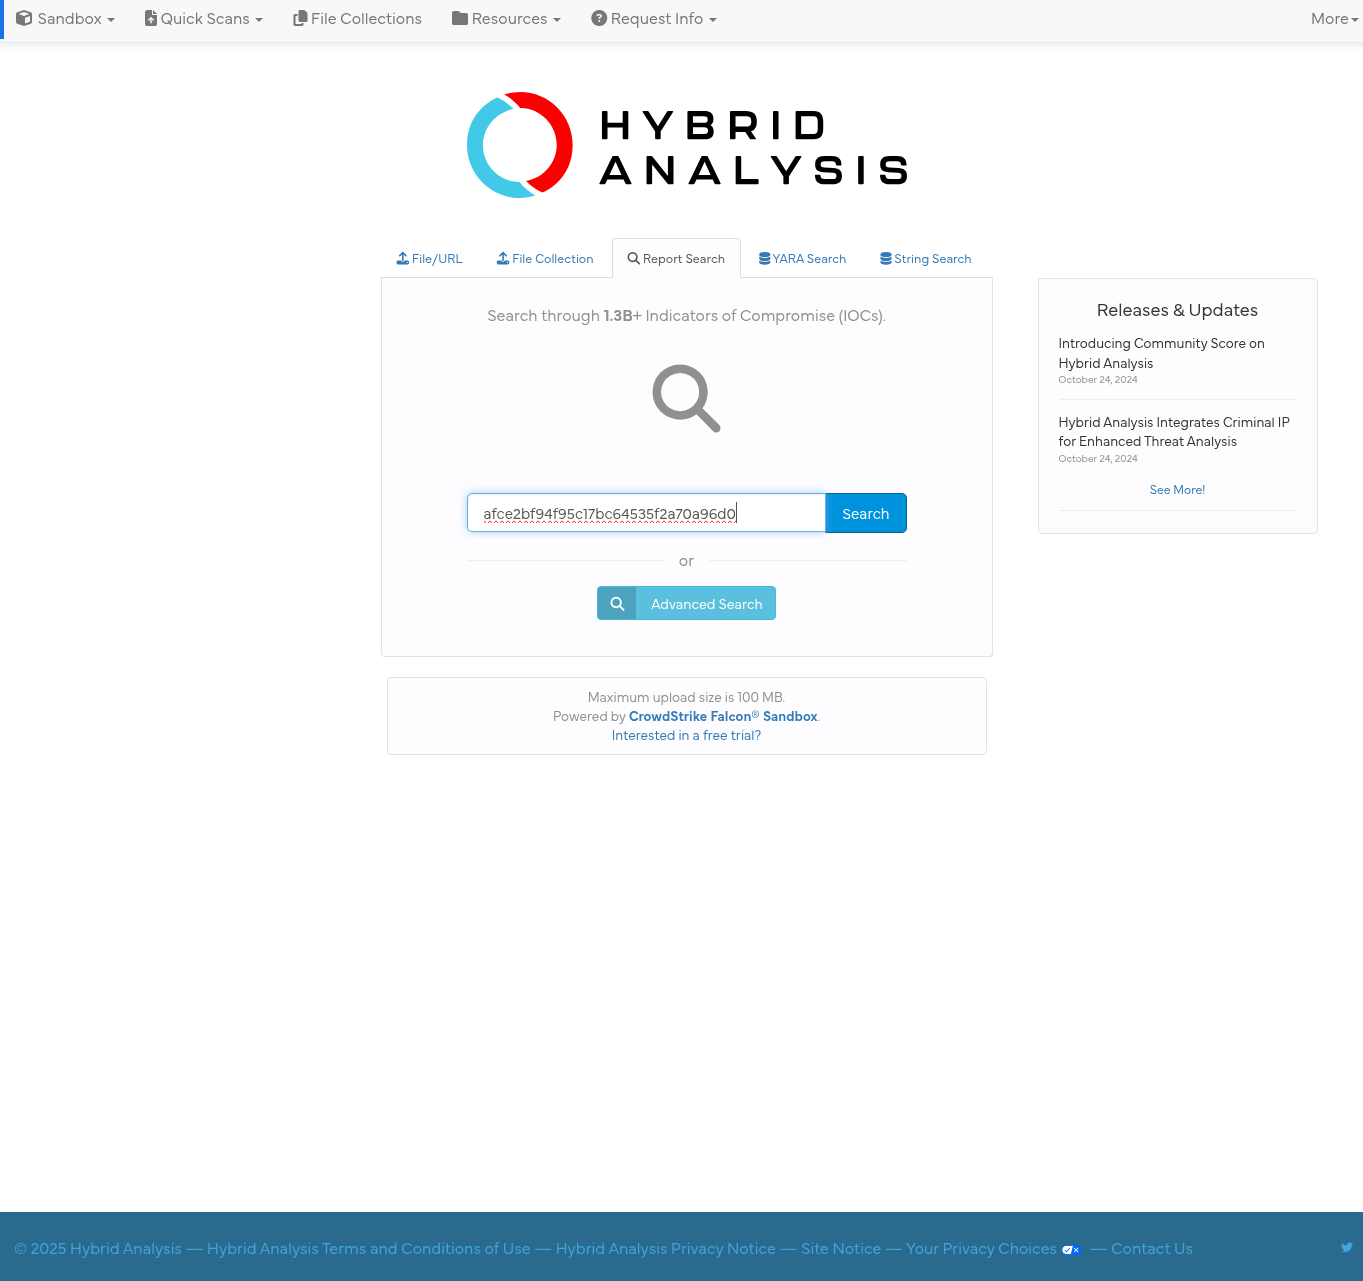Click the © 2025 Hybrid Analysis link
The width and height of the screenshot is (1363, 1281).
click(x=98, y=1249)
